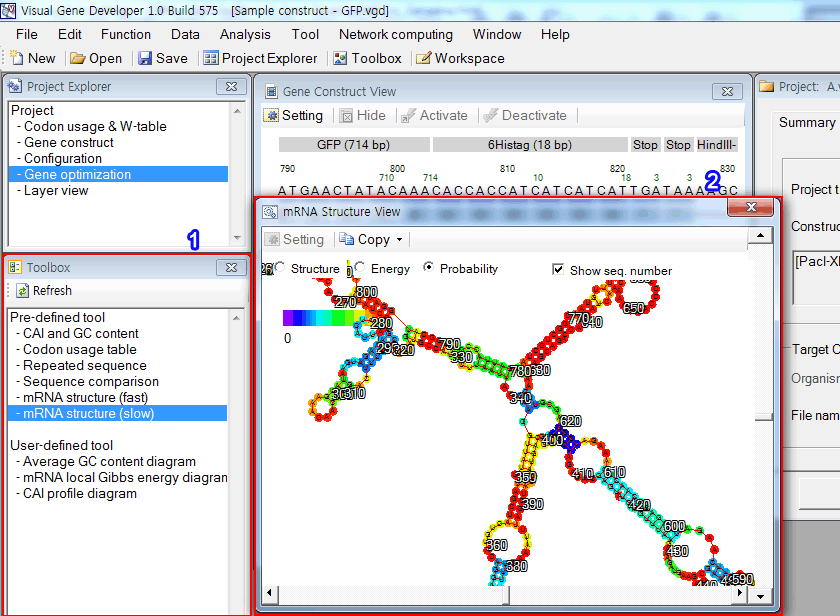The width and height of the screenshot is (840, 616).
Task: Click the New project toolbar icon
Action: pyautogui.click(x=16, y=58)
